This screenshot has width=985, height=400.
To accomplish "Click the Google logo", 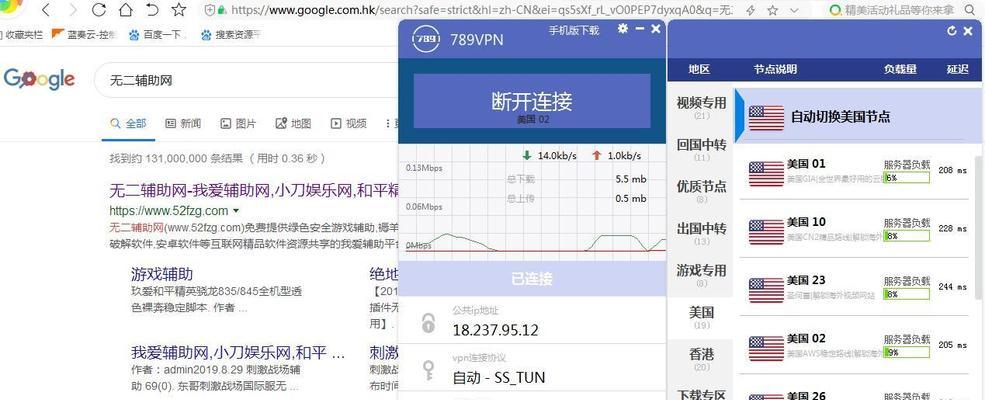I will pos(39,79).
